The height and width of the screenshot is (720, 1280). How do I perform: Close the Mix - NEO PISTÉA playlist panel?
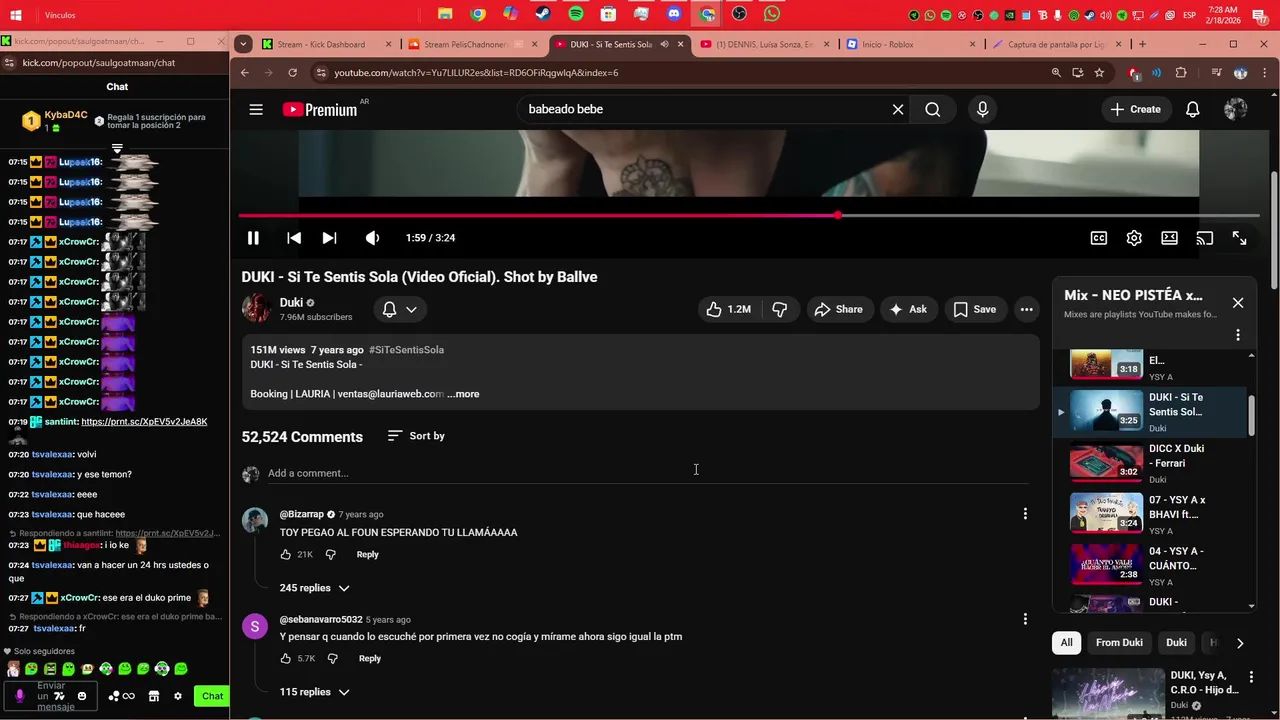point(1238,303)
